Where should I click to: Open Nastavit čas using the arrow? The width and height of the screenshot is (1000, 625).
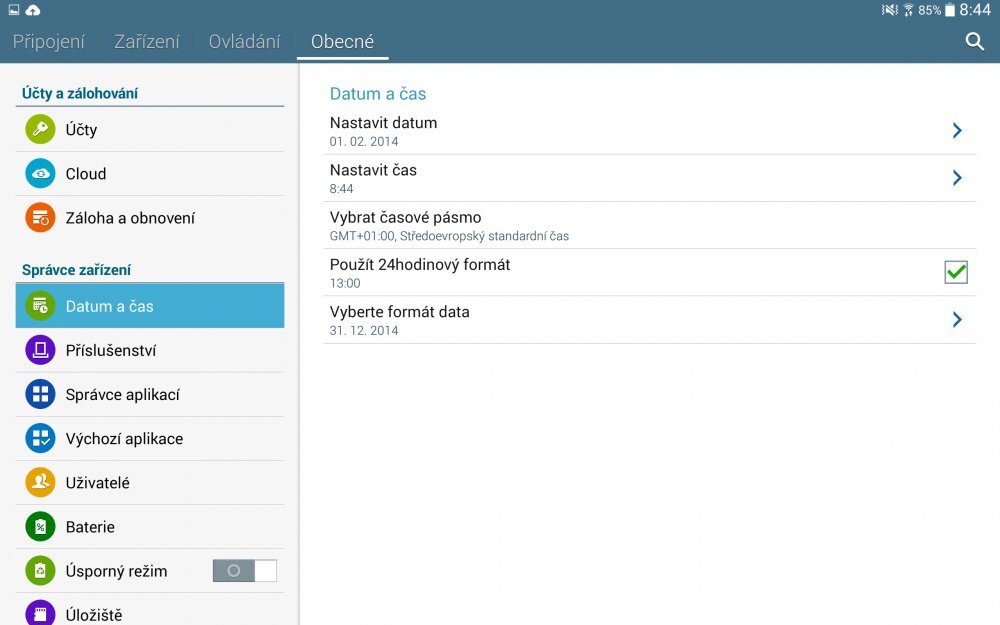click(x=957, y=178)
